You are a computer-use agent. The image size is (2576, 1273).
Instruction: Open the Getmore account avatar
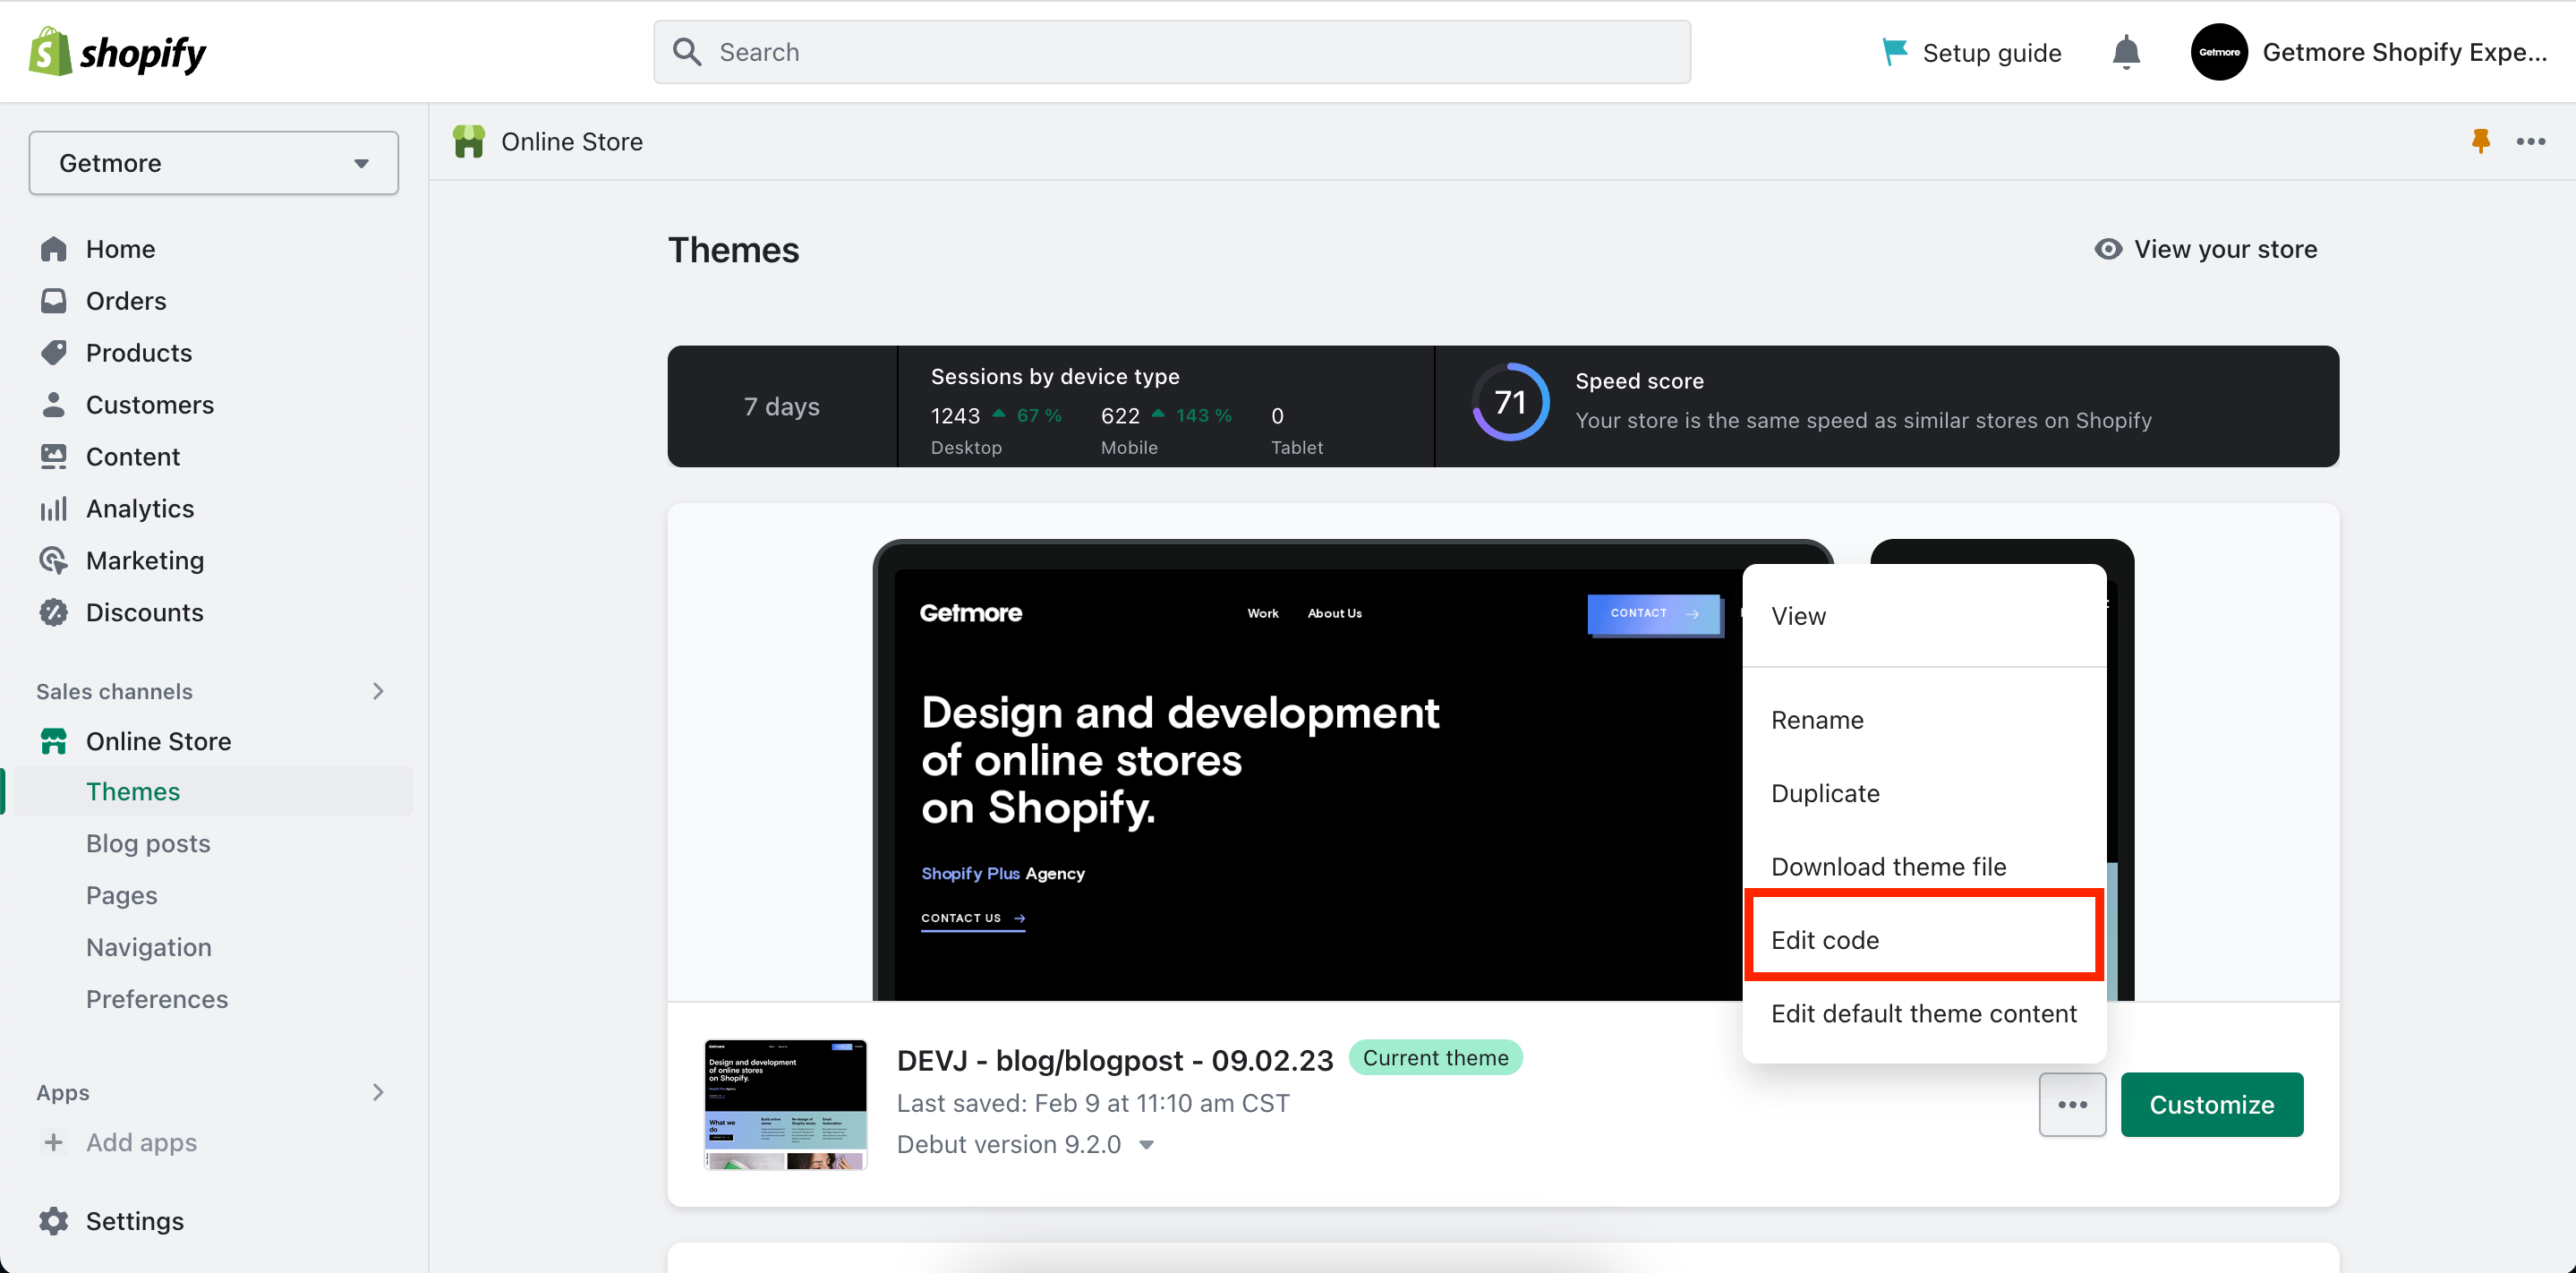coord(2219,52)
